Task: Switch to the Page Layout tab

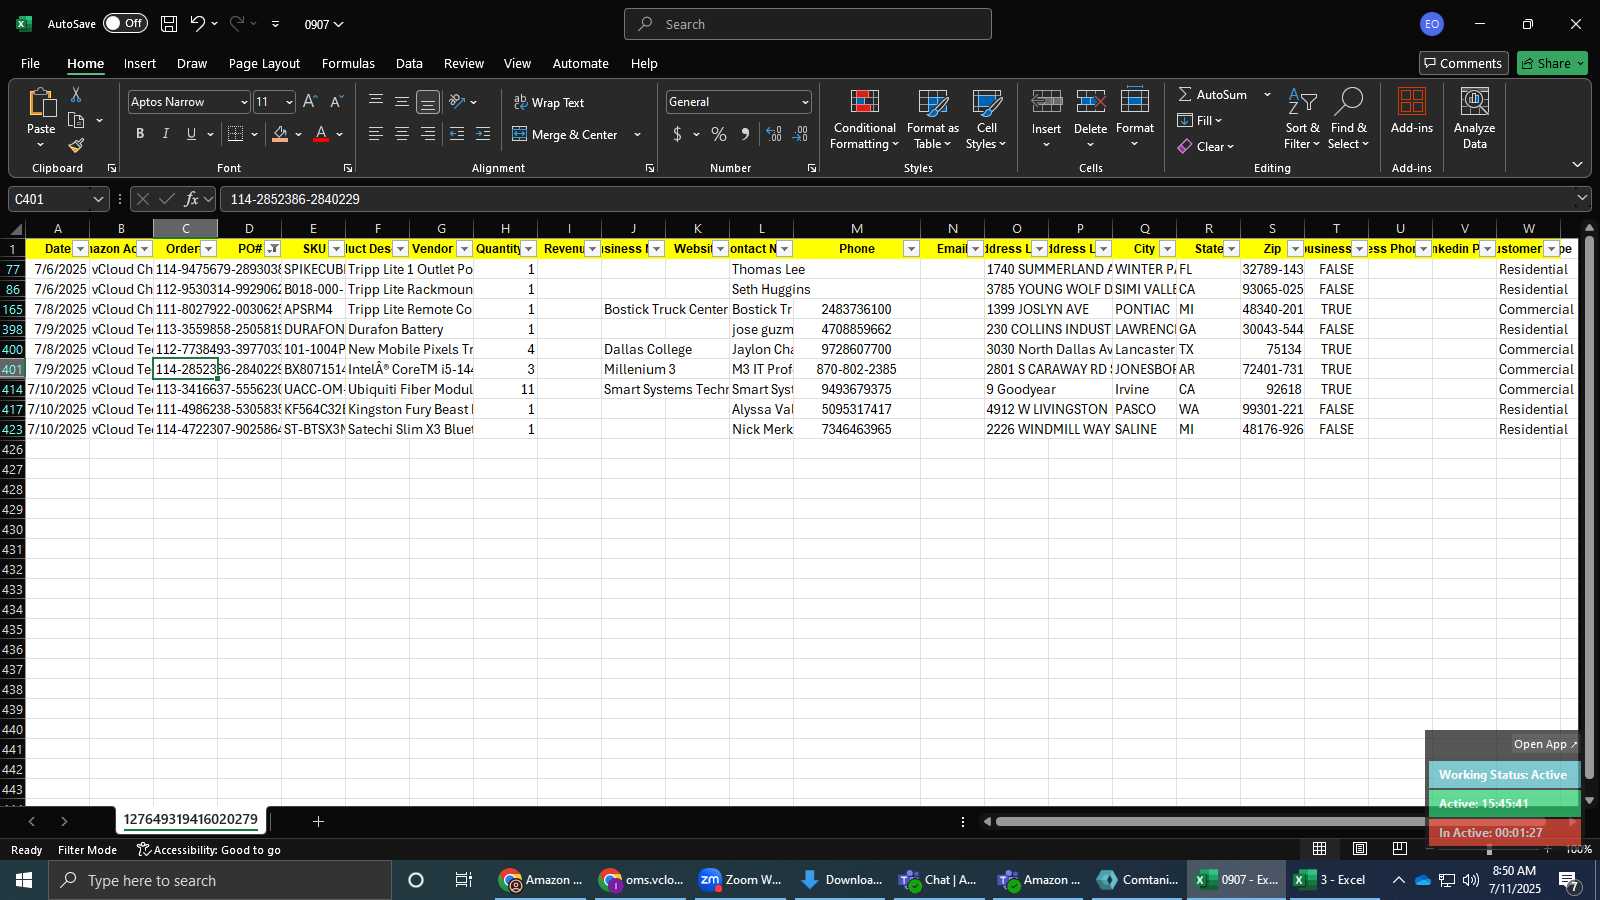Action: click(264, 63)
